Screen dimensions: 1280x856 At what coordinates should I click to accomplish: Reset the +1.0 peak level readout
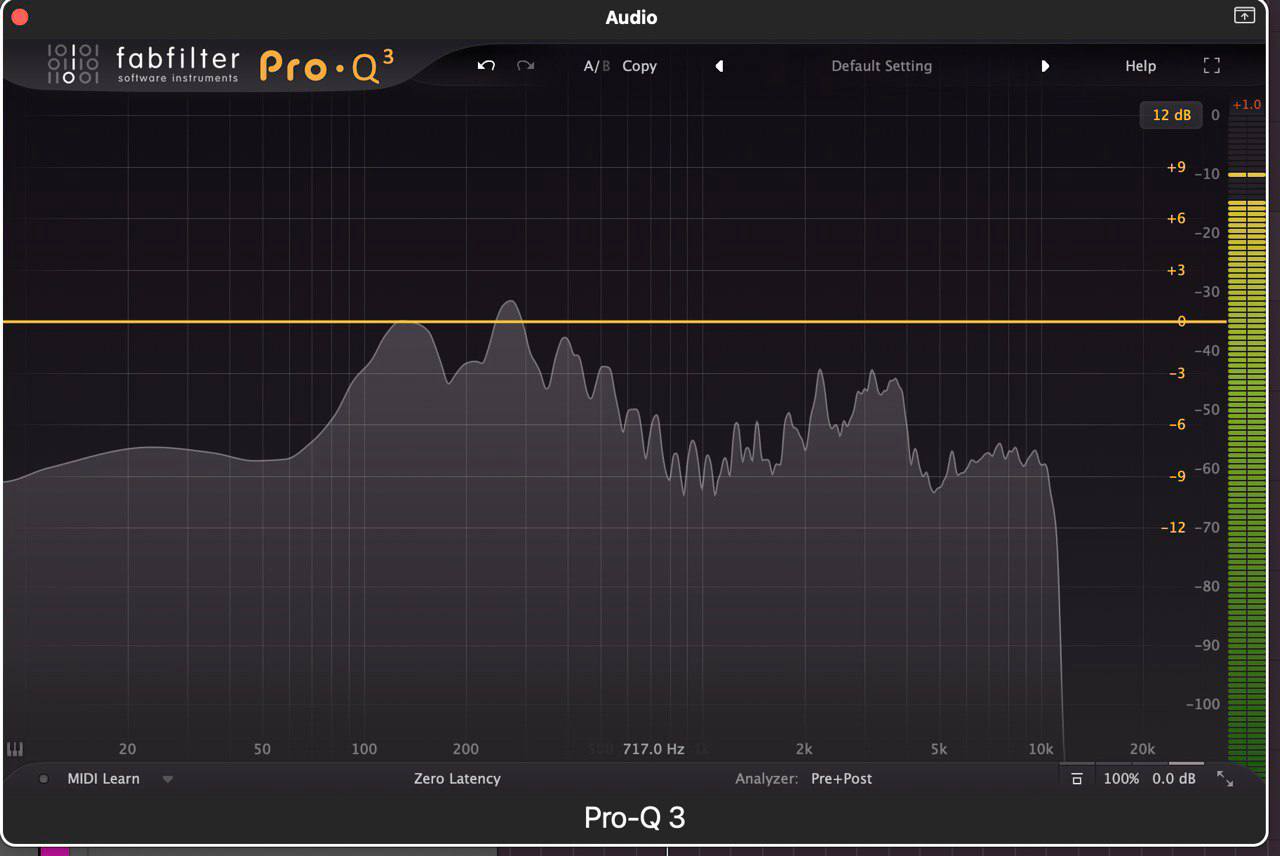pos(1247,105)
